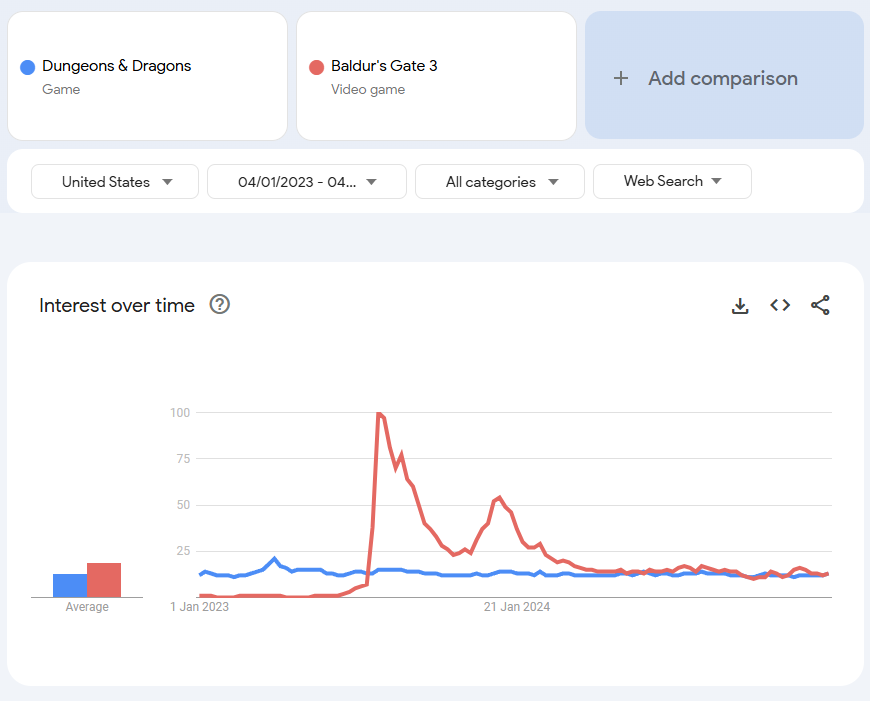Screen dimensions: 870x701
Task: Click the Video game subtitle text
Action: (368, 90)
